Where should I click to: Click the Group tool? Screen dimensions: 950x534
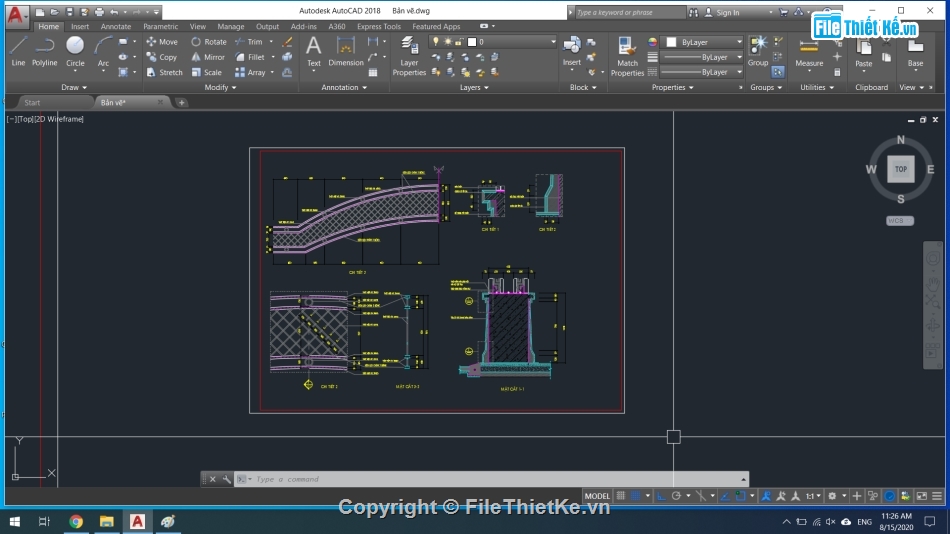point(757,52)
